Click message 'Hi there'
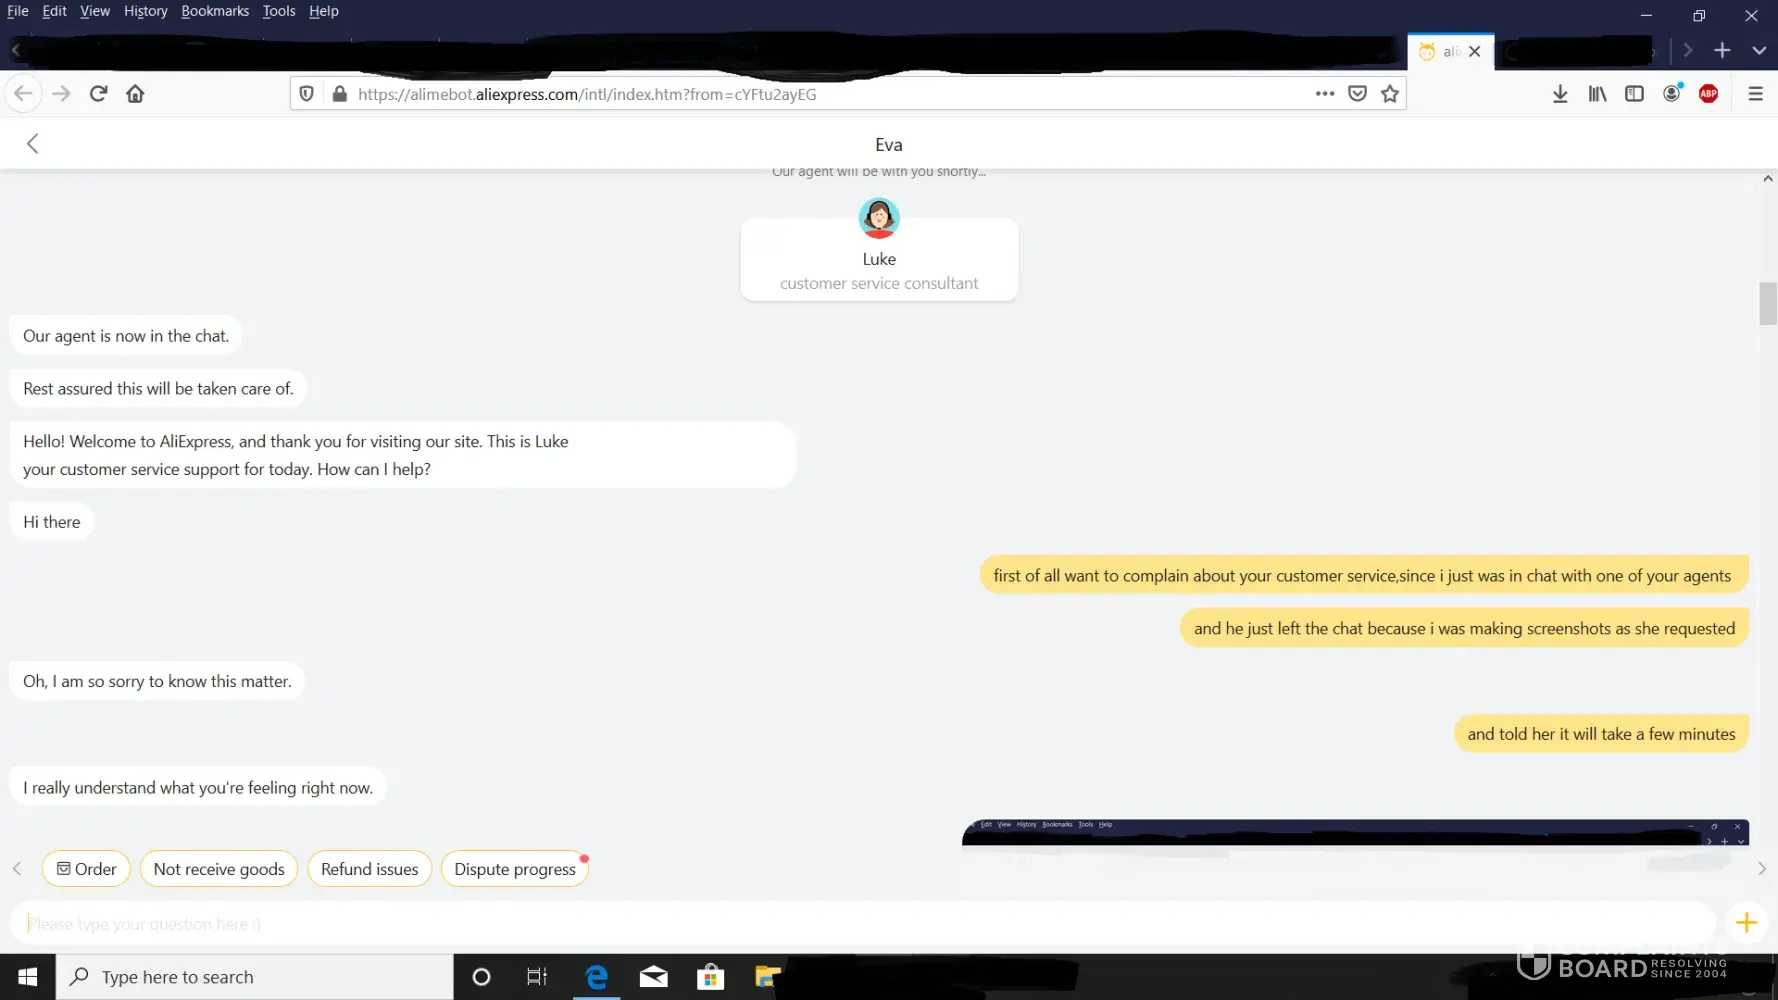 (x=52, y=522)
